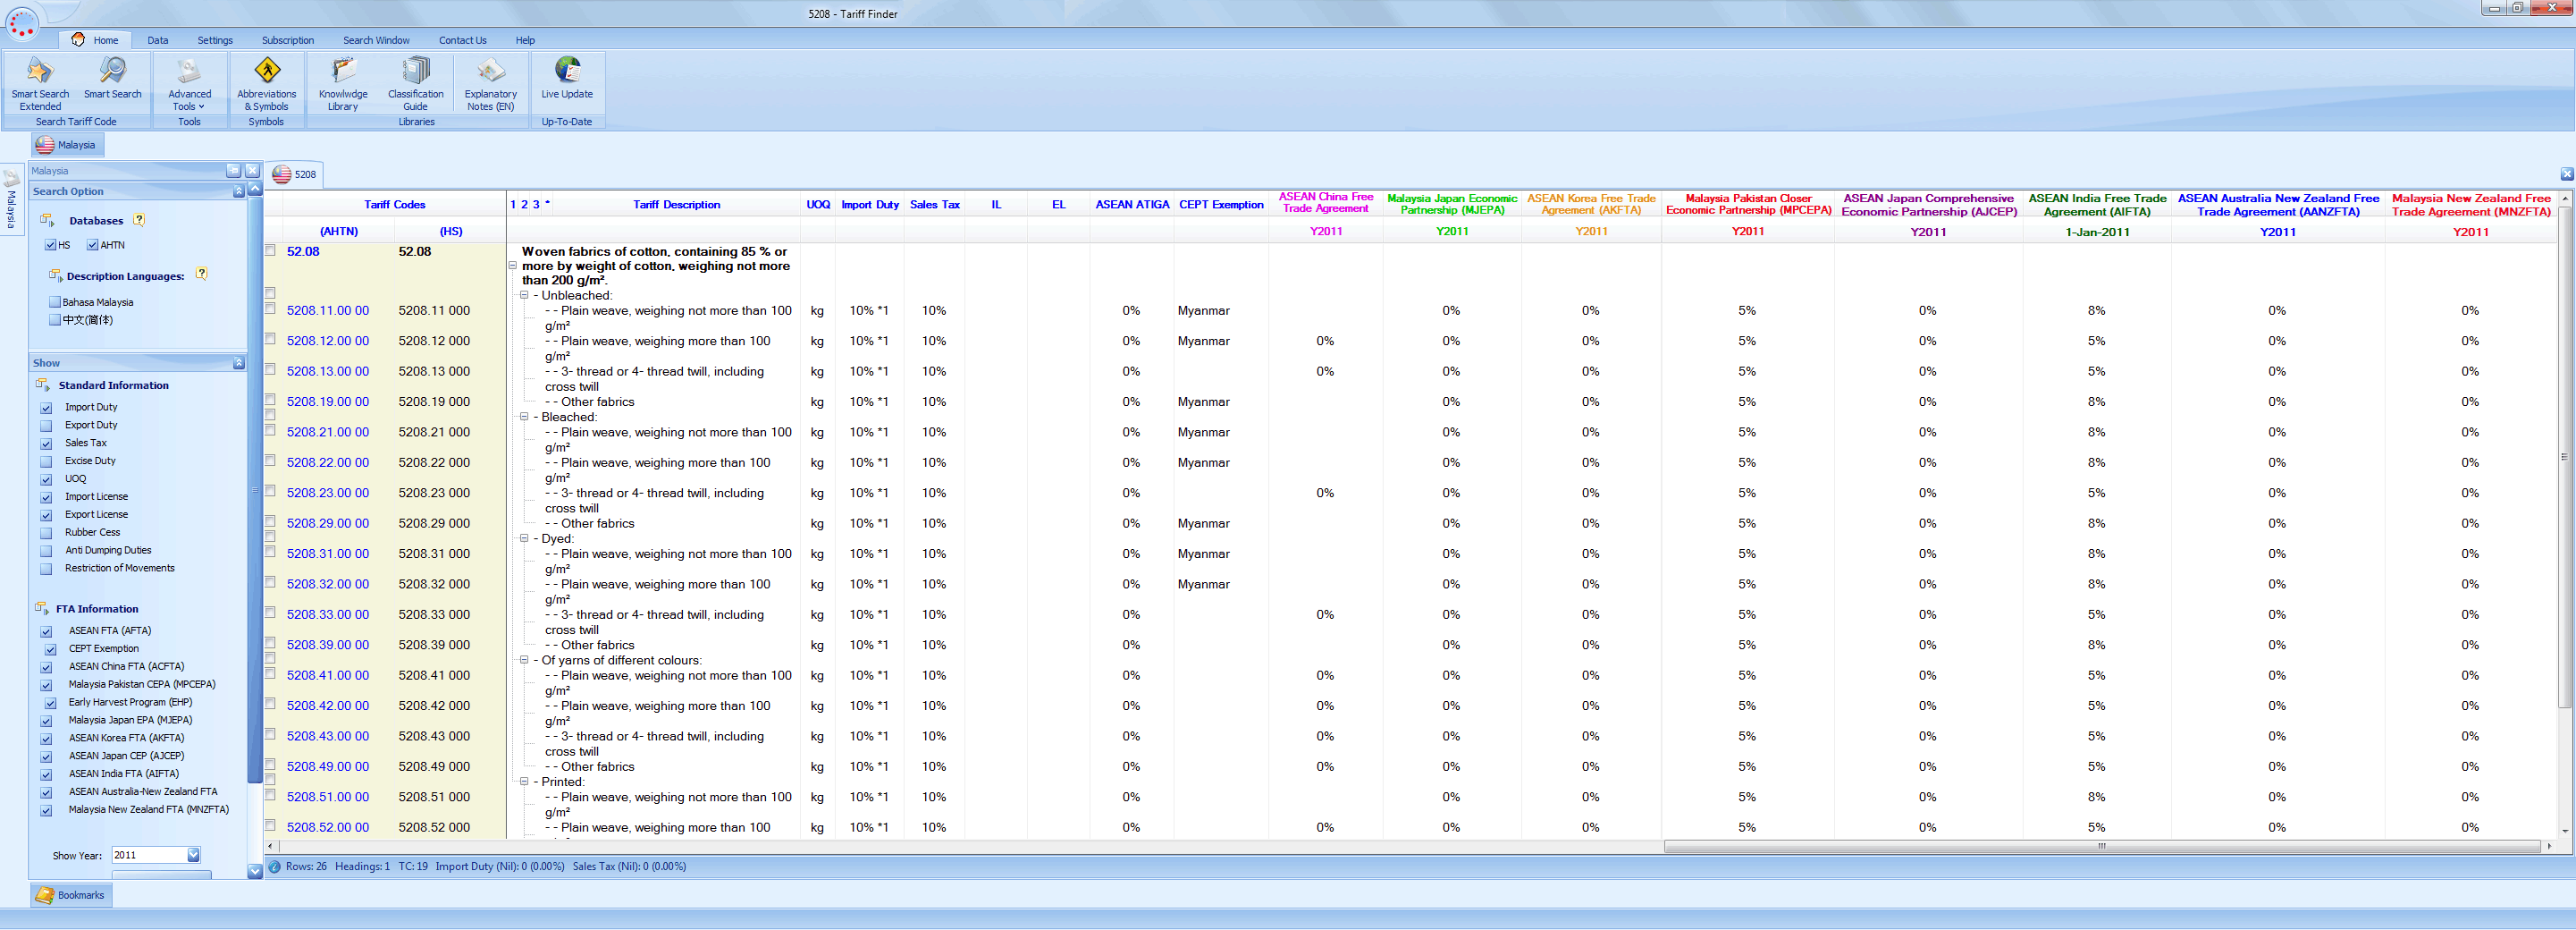Collapse the Unbleached tree group
The image size is (2576, 930).
524,296
